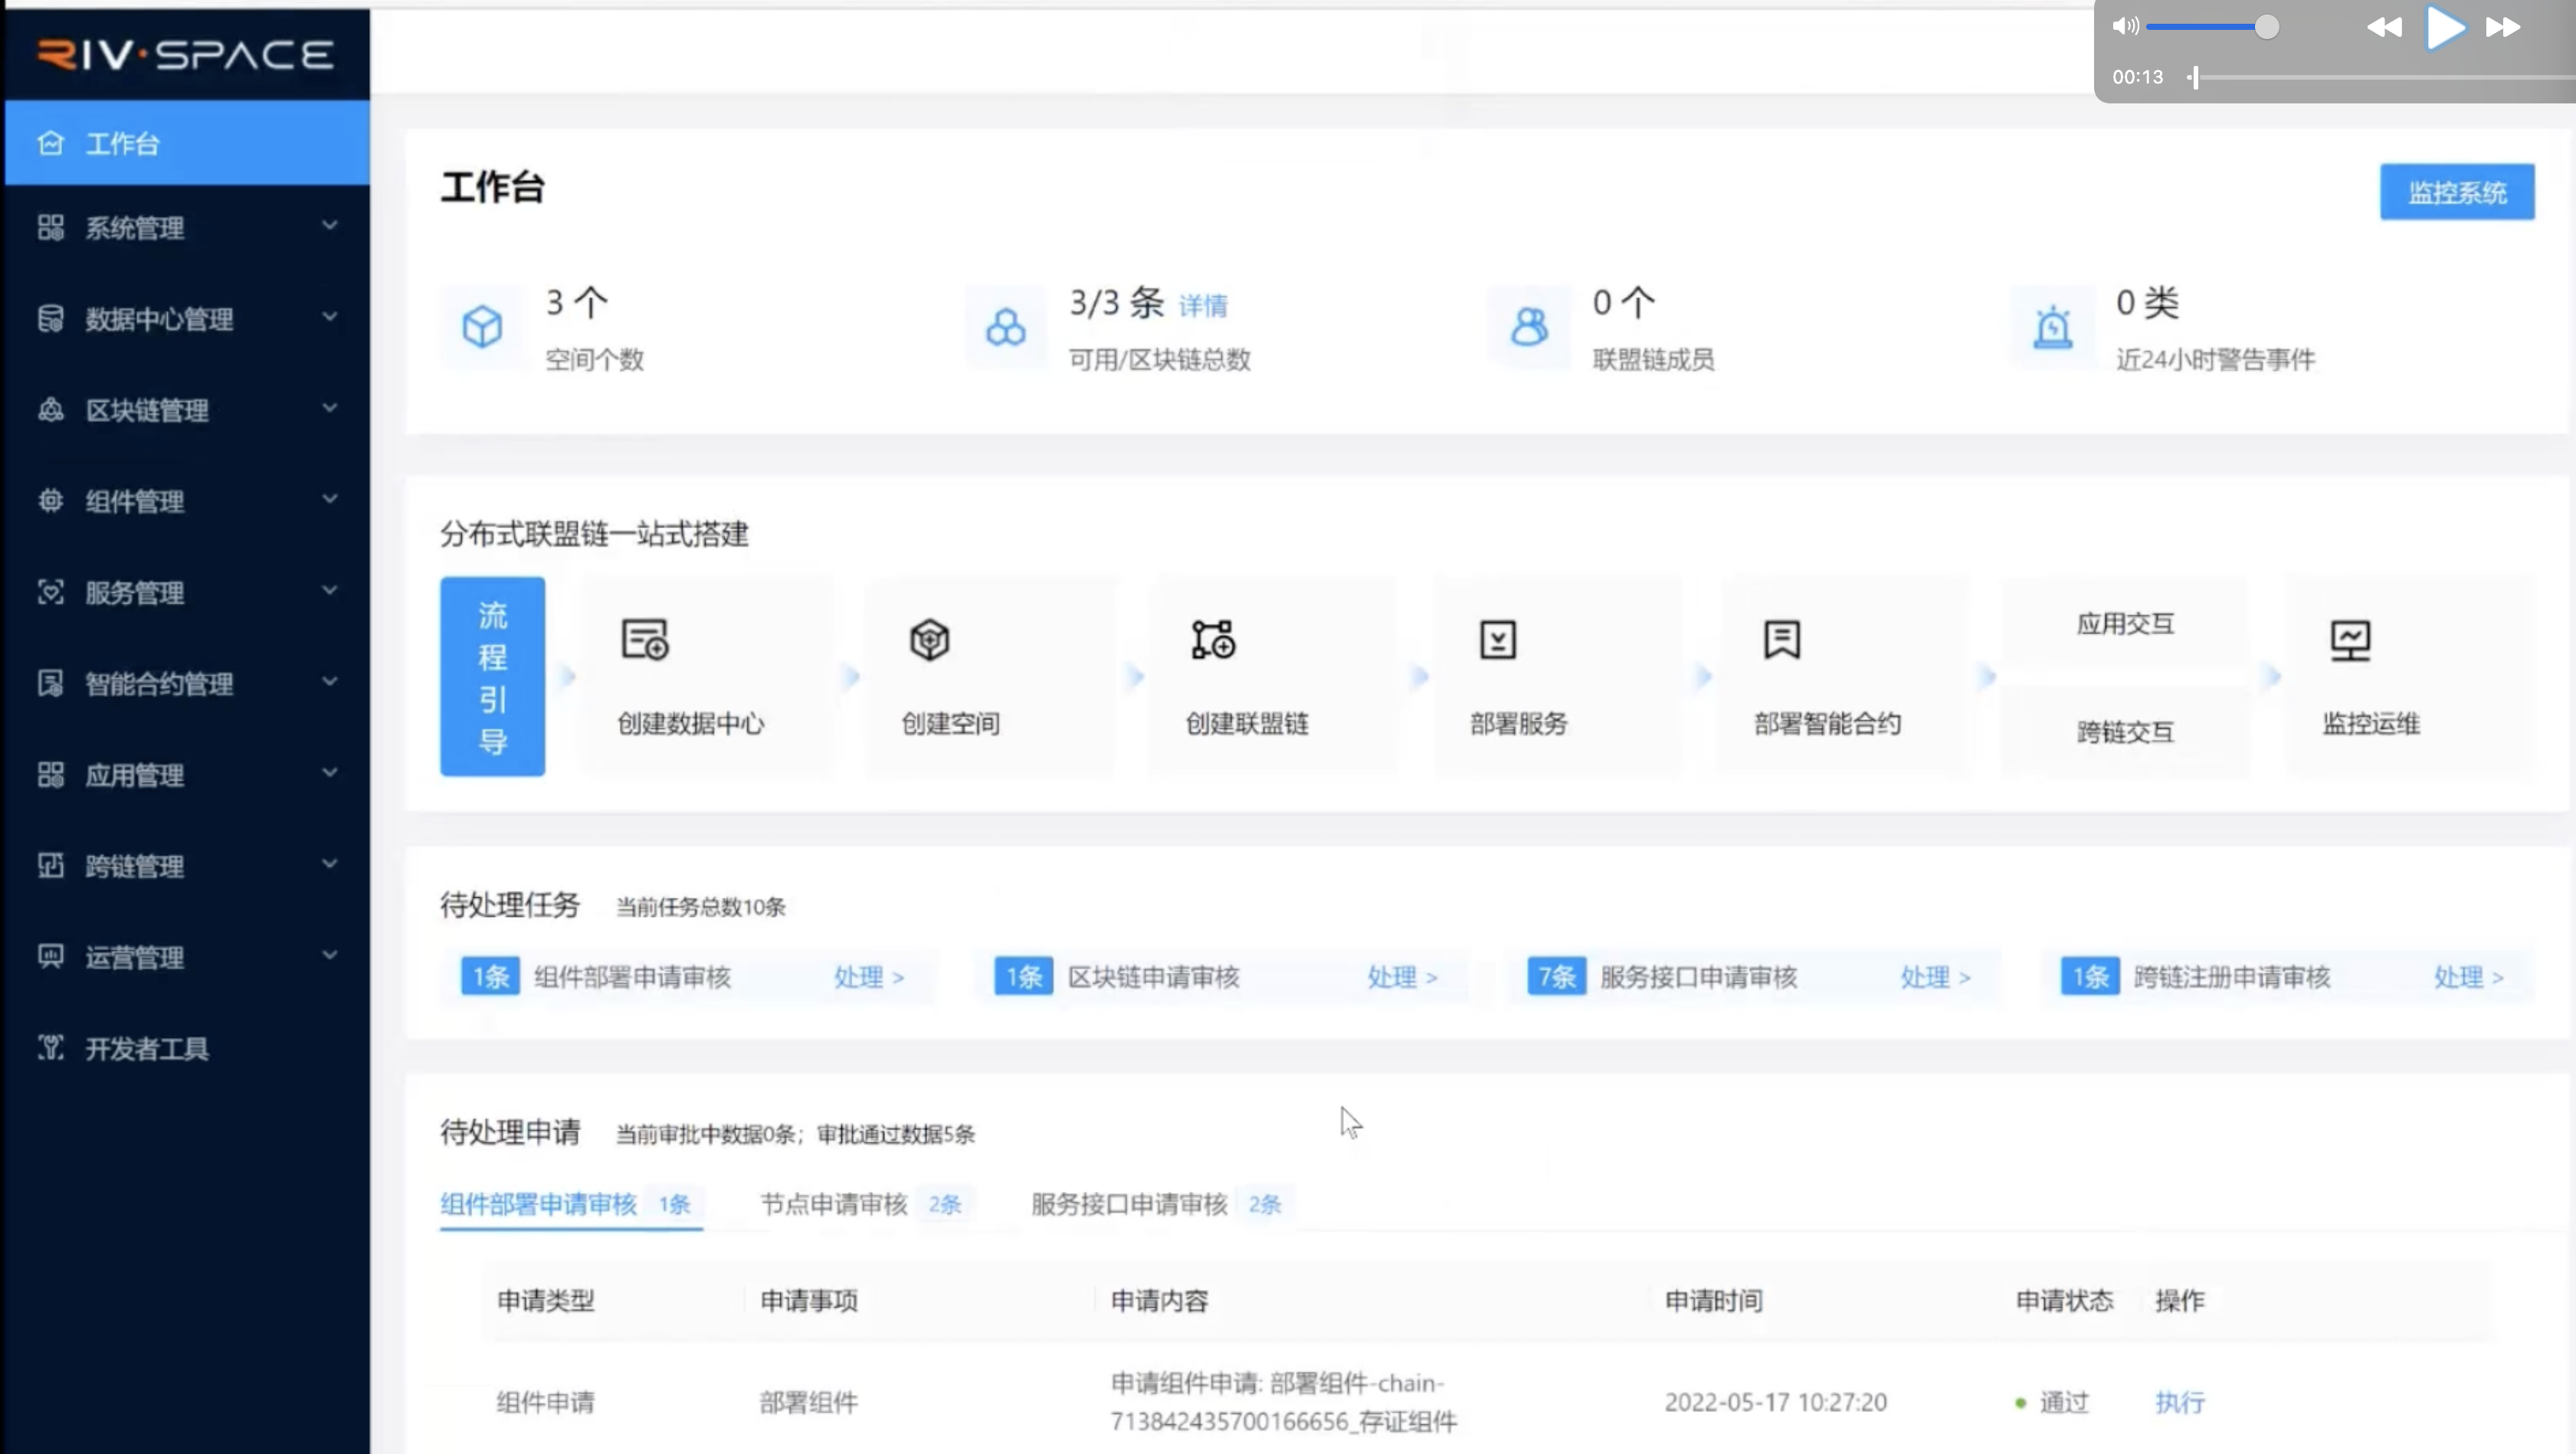The height and width of the screenshot is (1454, 2576).
Task: Click the 部署组件 cell in the table
Action: click(x=808, y=1402)
